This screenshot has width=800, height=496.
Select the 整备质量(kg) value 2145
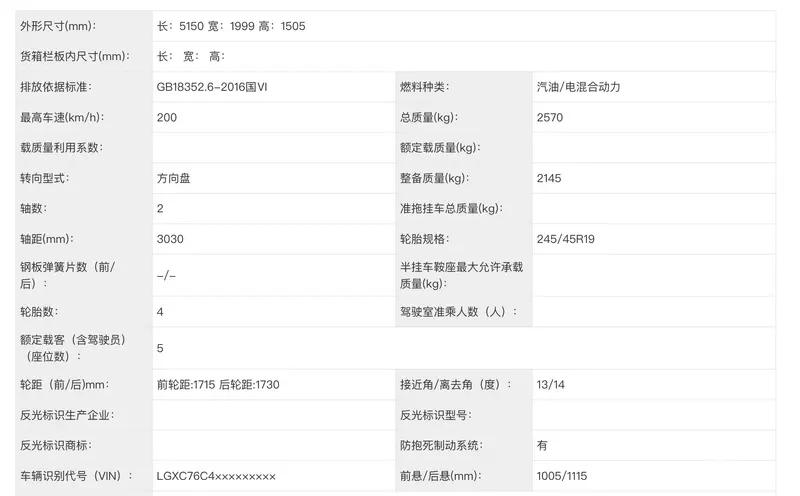(549, 178)
